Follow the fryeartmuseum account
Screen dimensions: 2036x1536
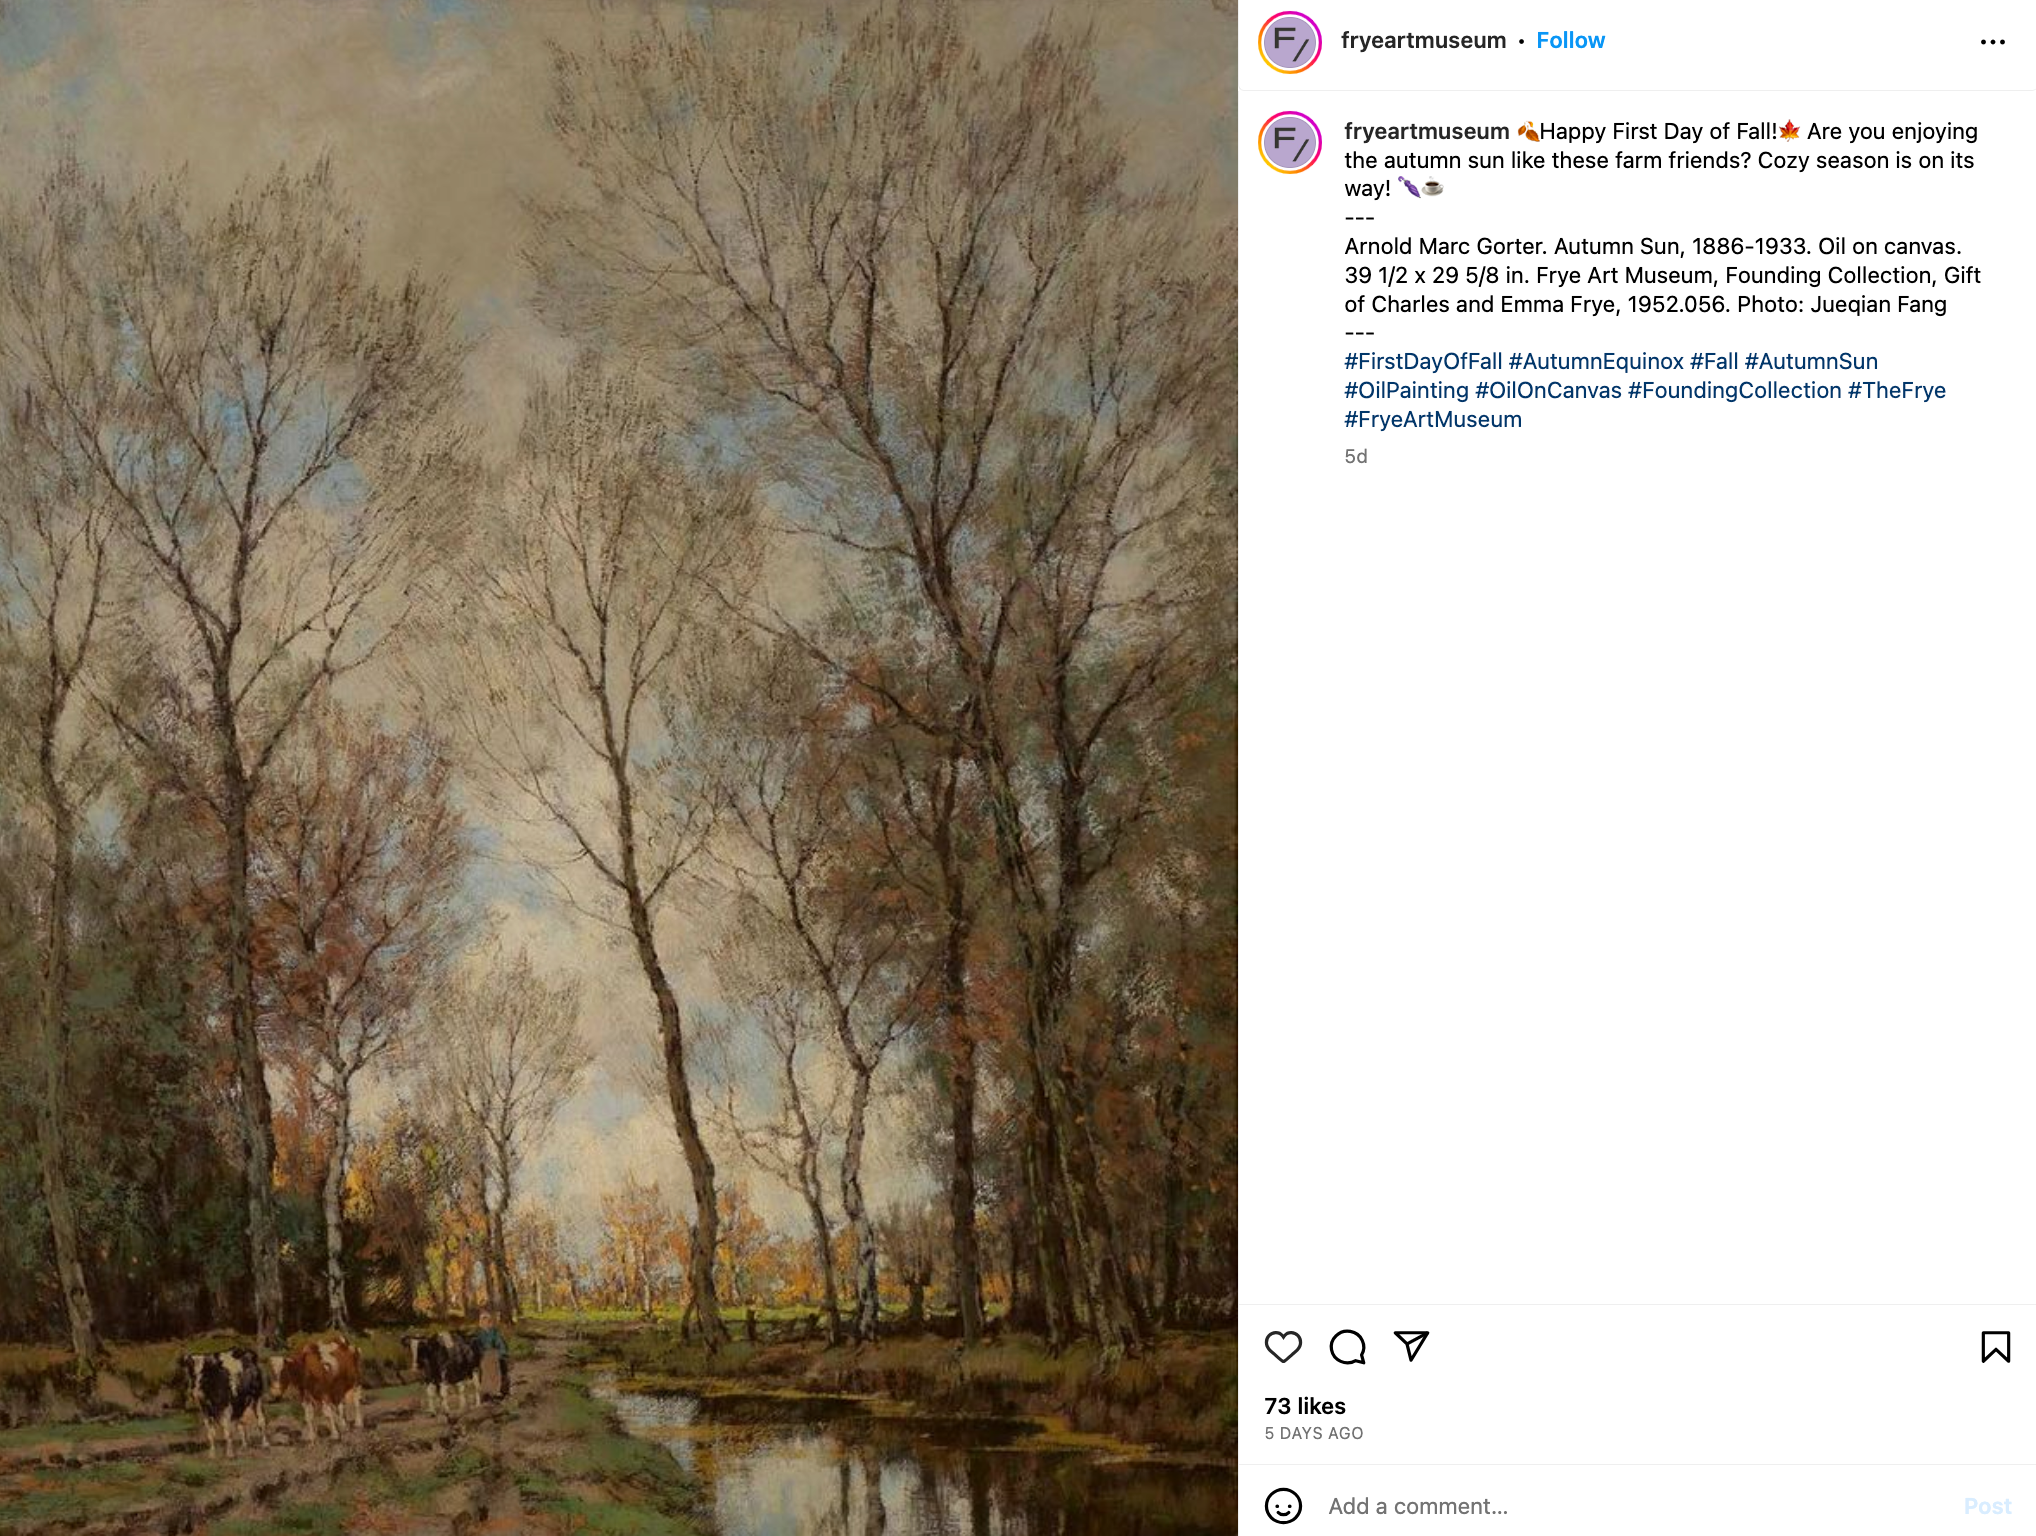tap(1570, 40)
